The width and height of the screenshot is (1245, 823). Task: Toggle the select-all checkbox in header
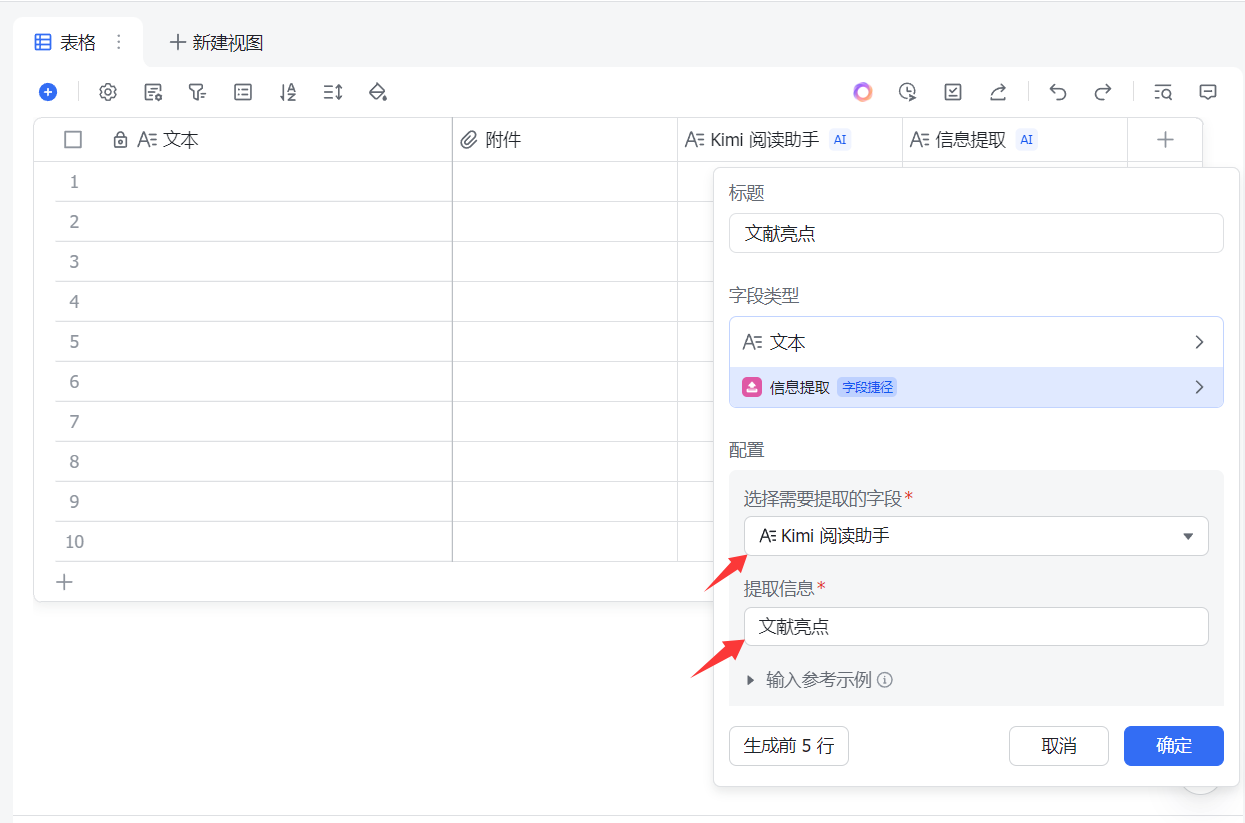(x=73, y=140)
